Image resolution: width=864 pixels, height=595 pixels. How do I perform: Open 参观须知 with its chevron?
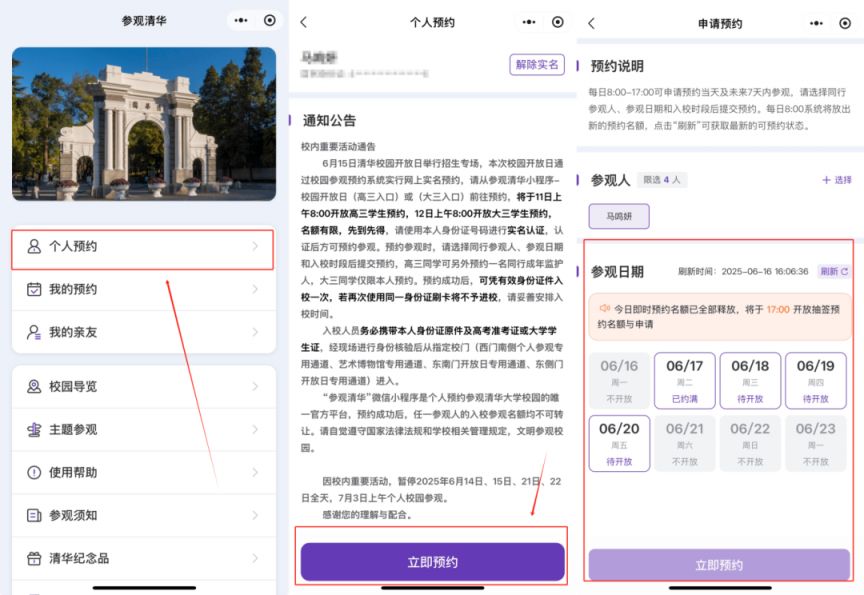point(255,515)
